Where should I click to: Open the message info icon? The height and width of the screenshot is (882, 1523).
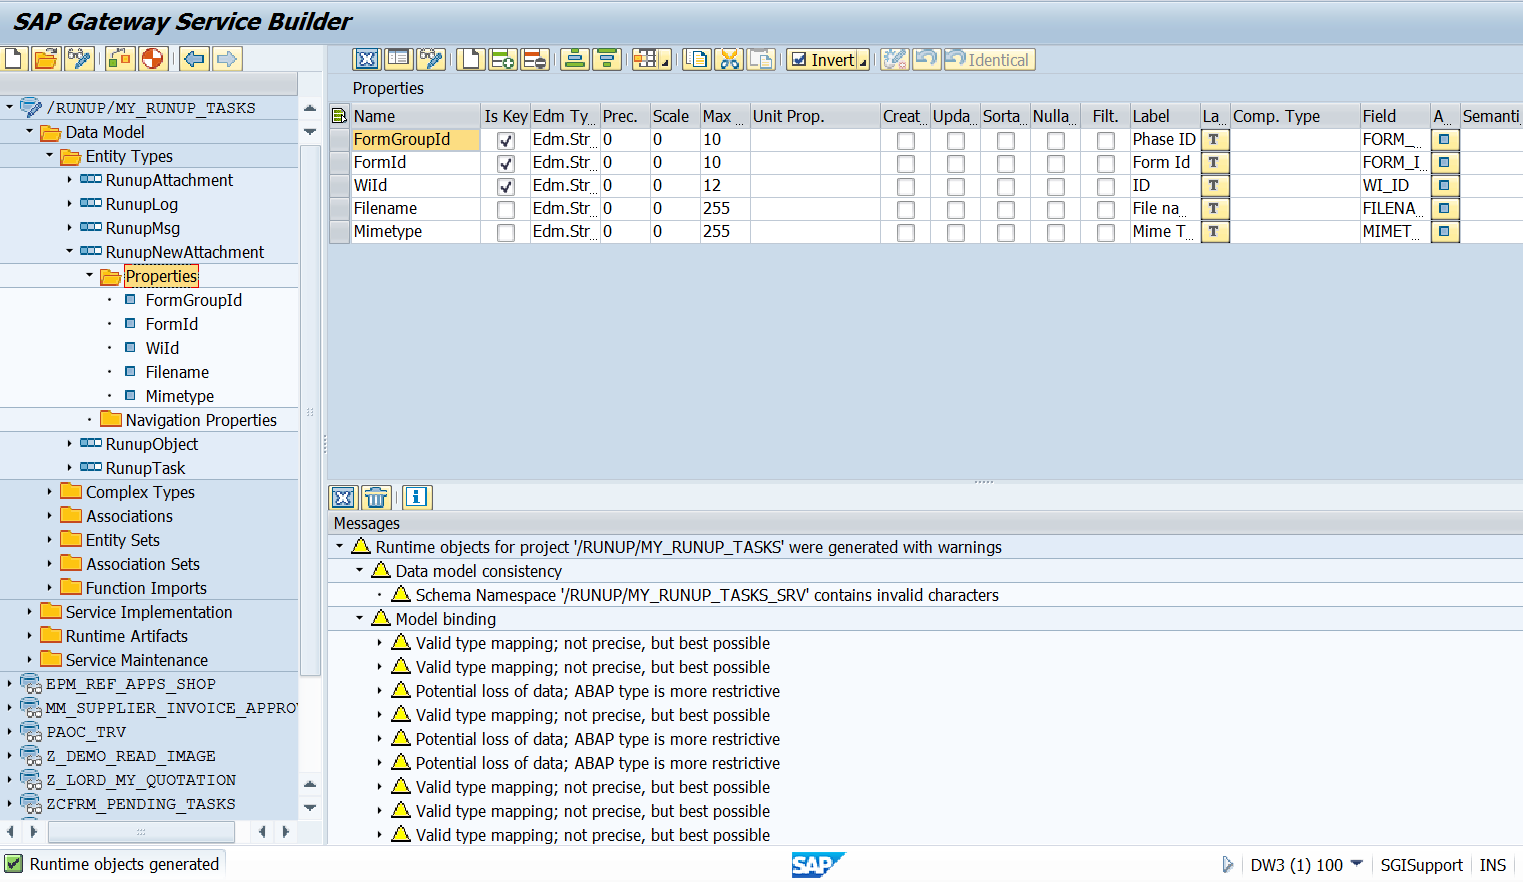coord(417,497)
